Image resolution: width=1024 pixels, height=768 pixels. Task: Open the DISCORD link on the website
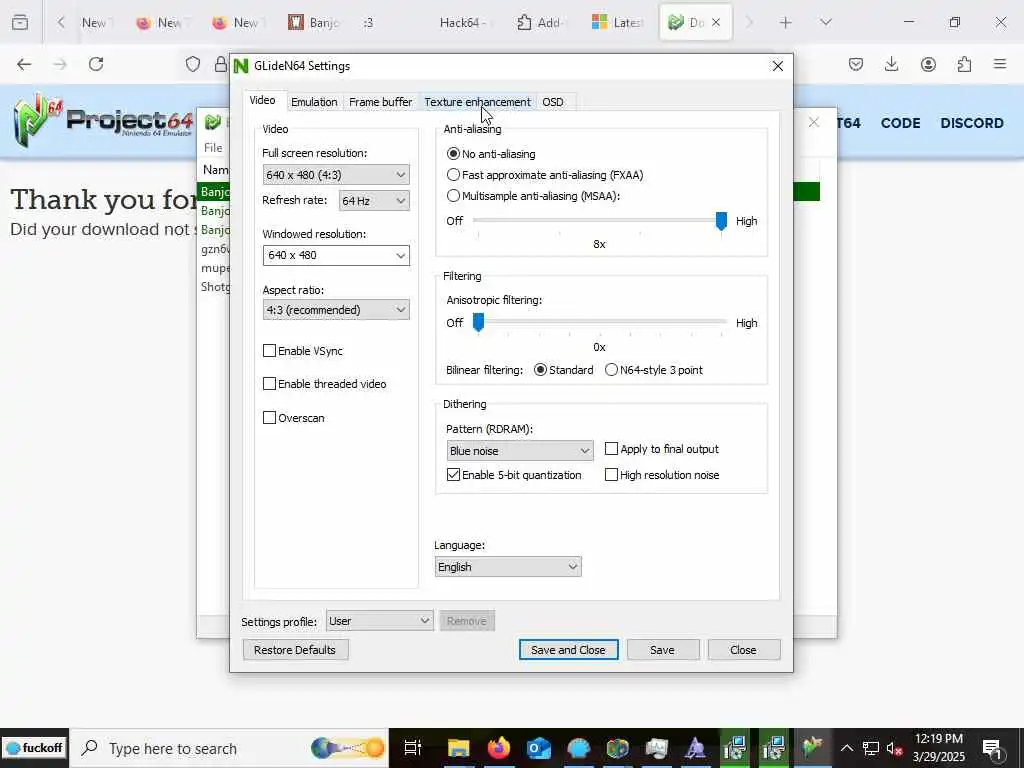tap(972, 123)
